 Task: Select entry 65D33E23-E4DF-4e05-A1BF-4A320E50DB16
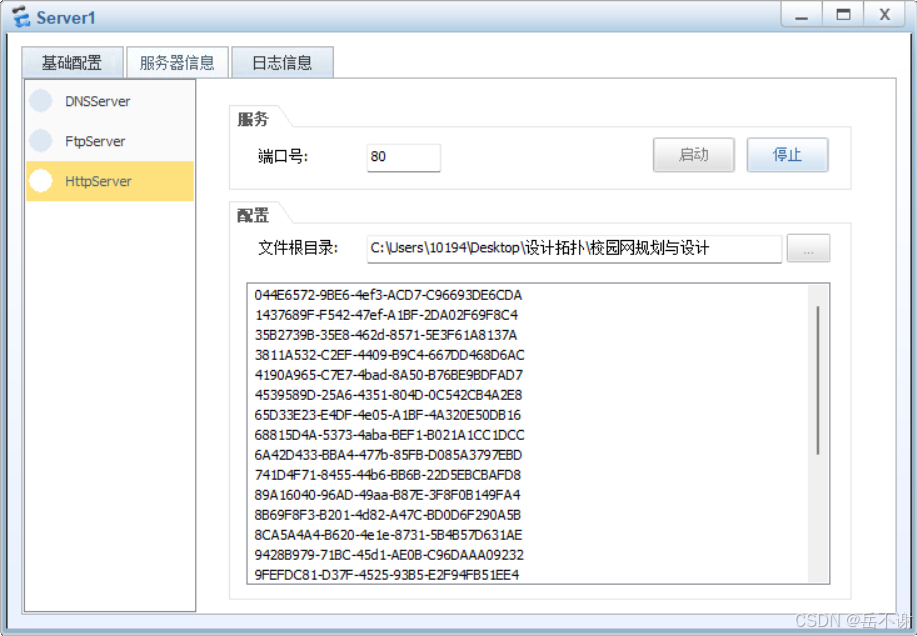[388, 415]
